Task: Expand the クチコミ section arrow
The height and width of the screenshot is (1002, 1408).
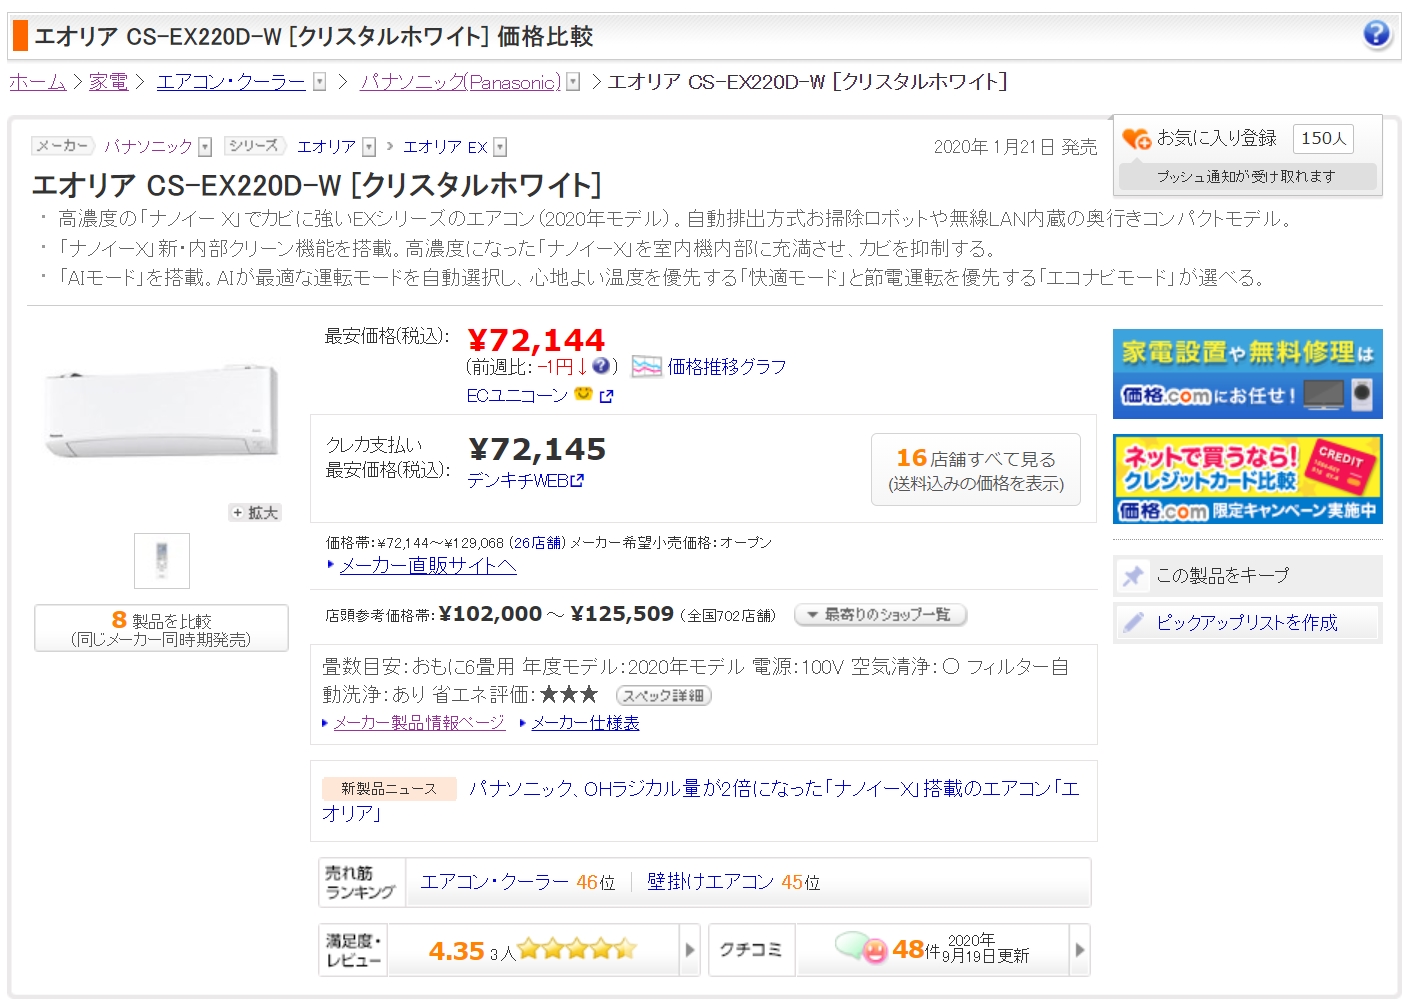Action: coord(1079,950)
